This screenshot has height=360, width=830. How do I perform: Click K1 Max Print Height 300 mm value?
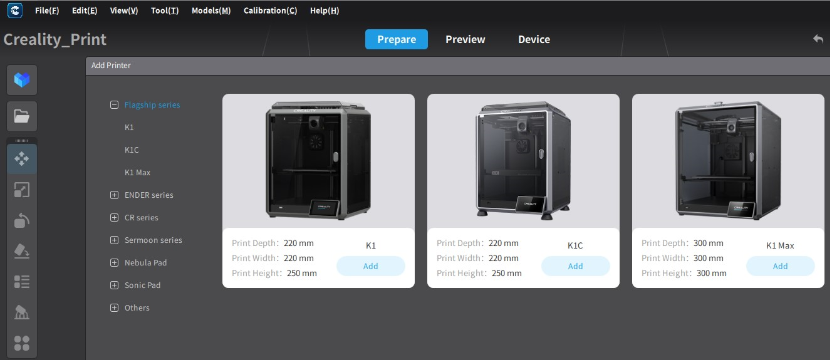point(711,273)
